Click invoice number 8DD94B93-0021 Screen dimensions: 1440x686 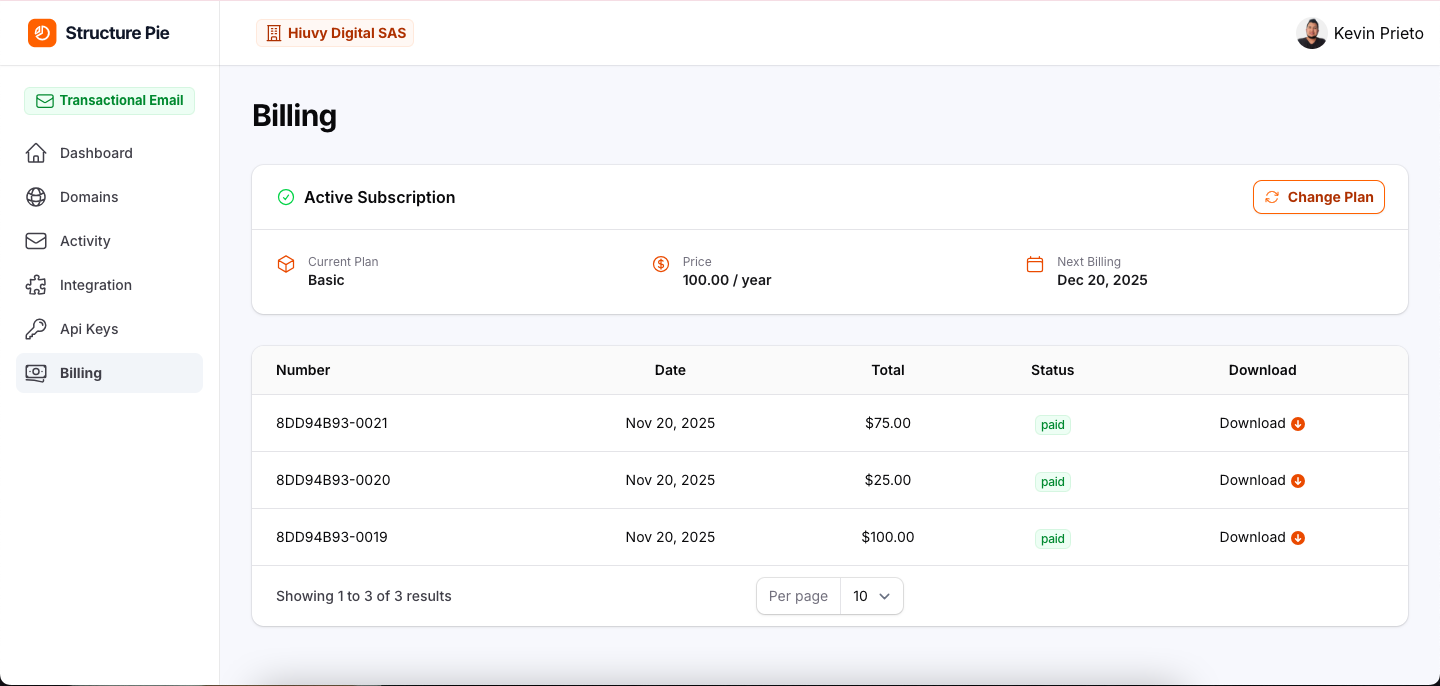(x=332, y=423)
